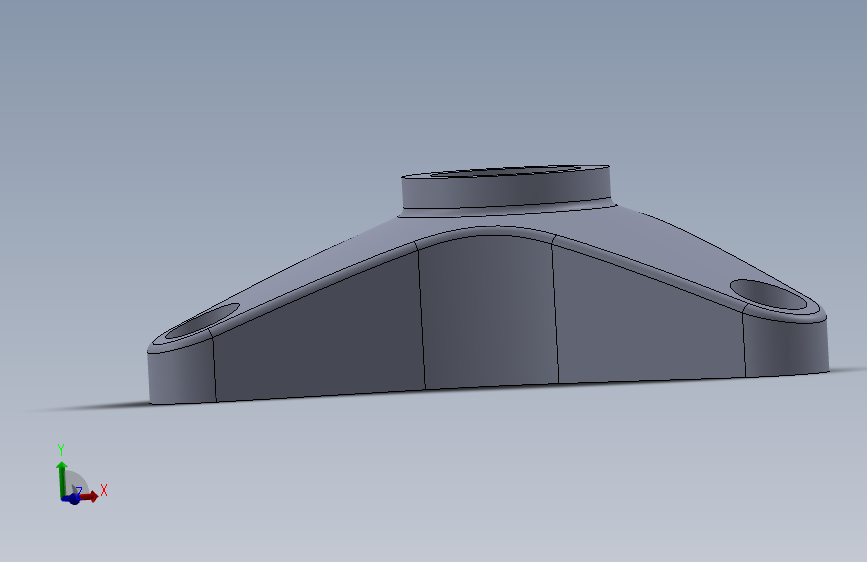This screenshot has height=562, width=867.
Task: Select the rounded right end face of bracket
Action: (786, 346)
